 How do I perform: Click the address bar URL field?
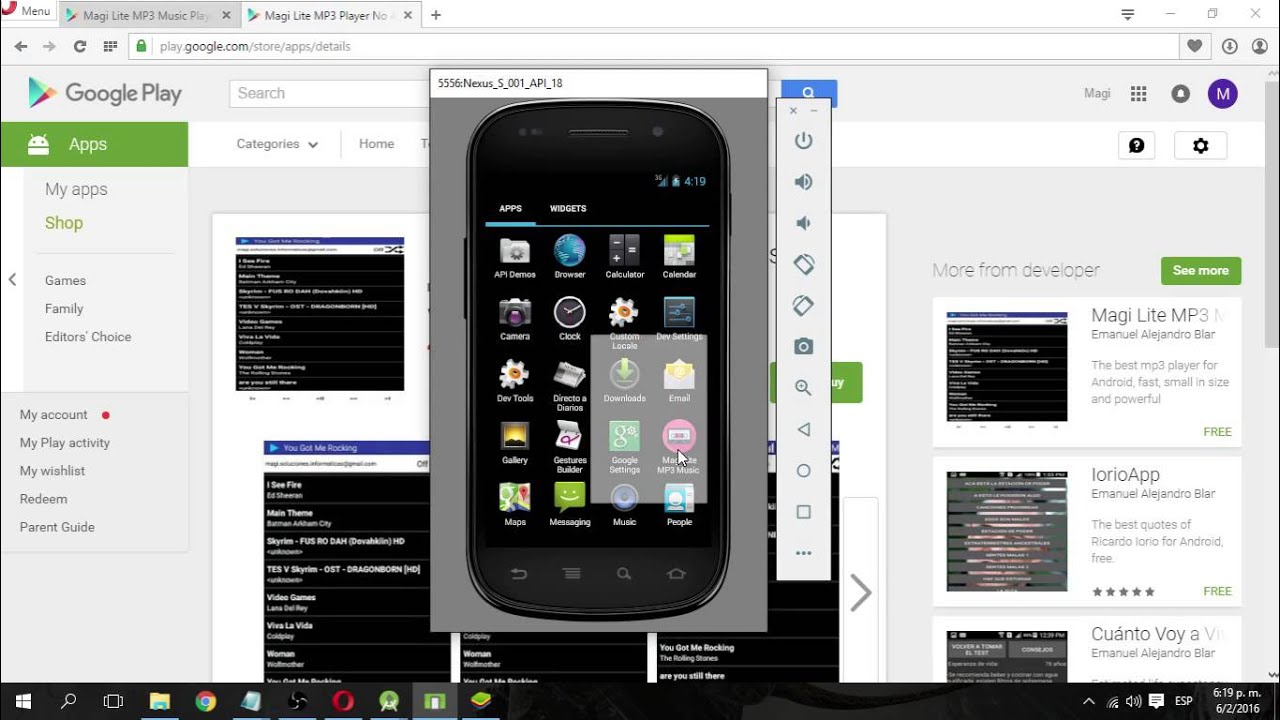point(655,46)
